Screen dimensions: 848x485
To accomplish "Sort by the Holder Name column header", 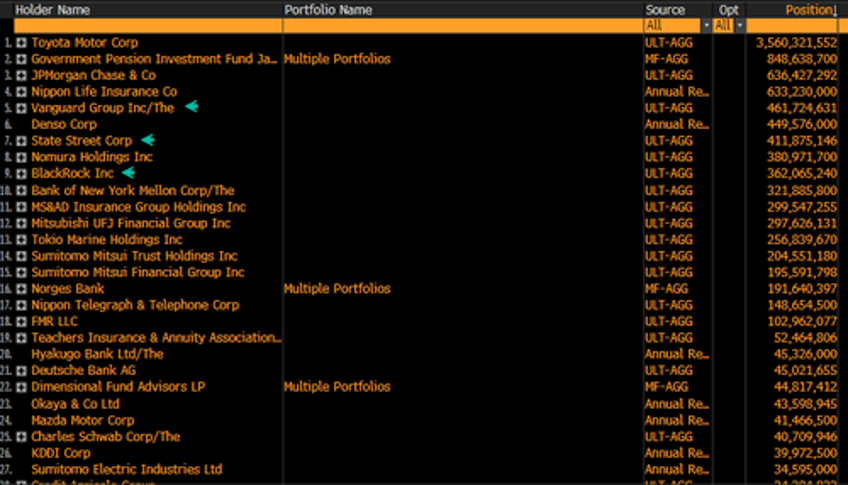I will pyautogui.click(x=52, y=10).
